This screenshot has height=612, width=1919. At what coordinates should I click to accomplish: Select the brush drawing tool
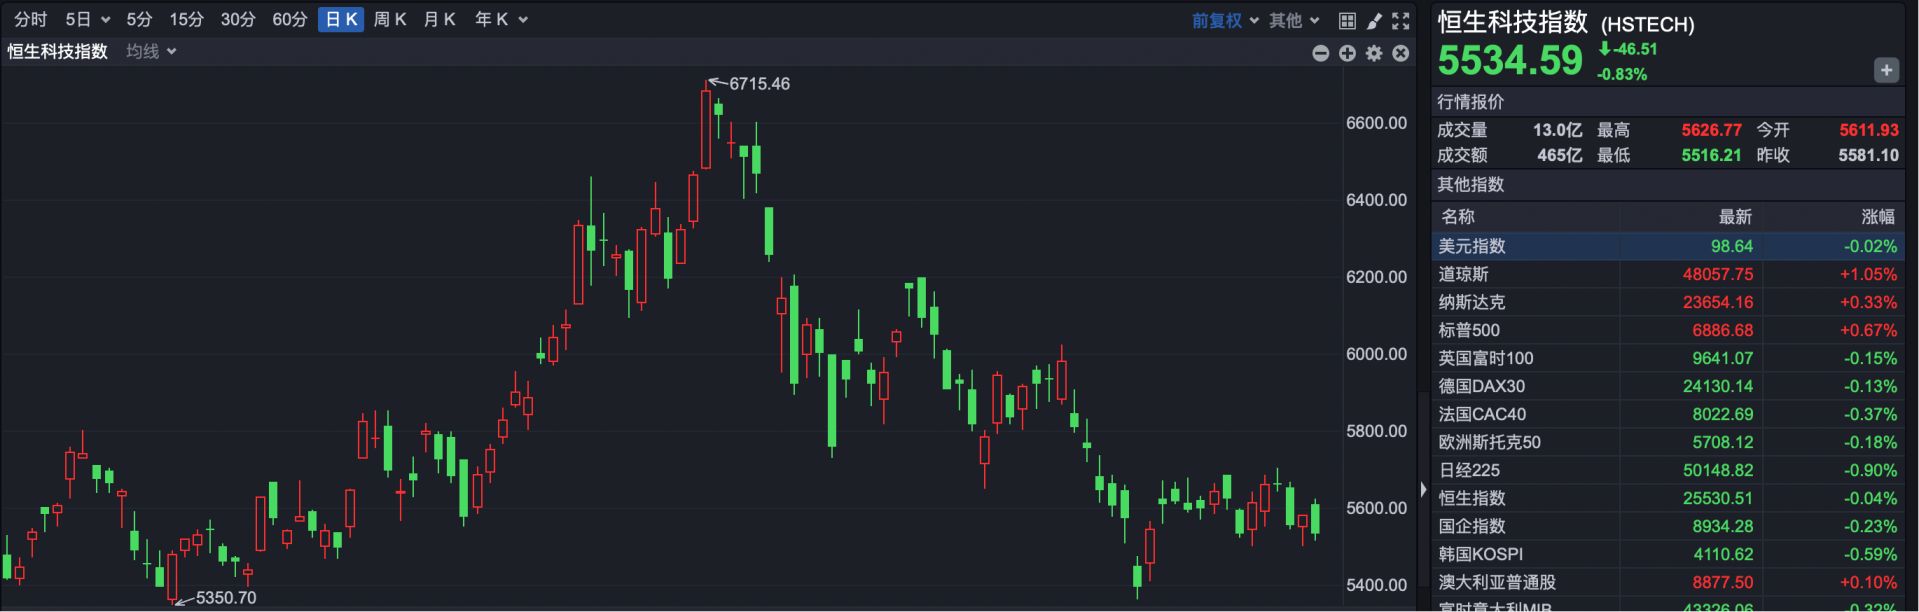1374,20
